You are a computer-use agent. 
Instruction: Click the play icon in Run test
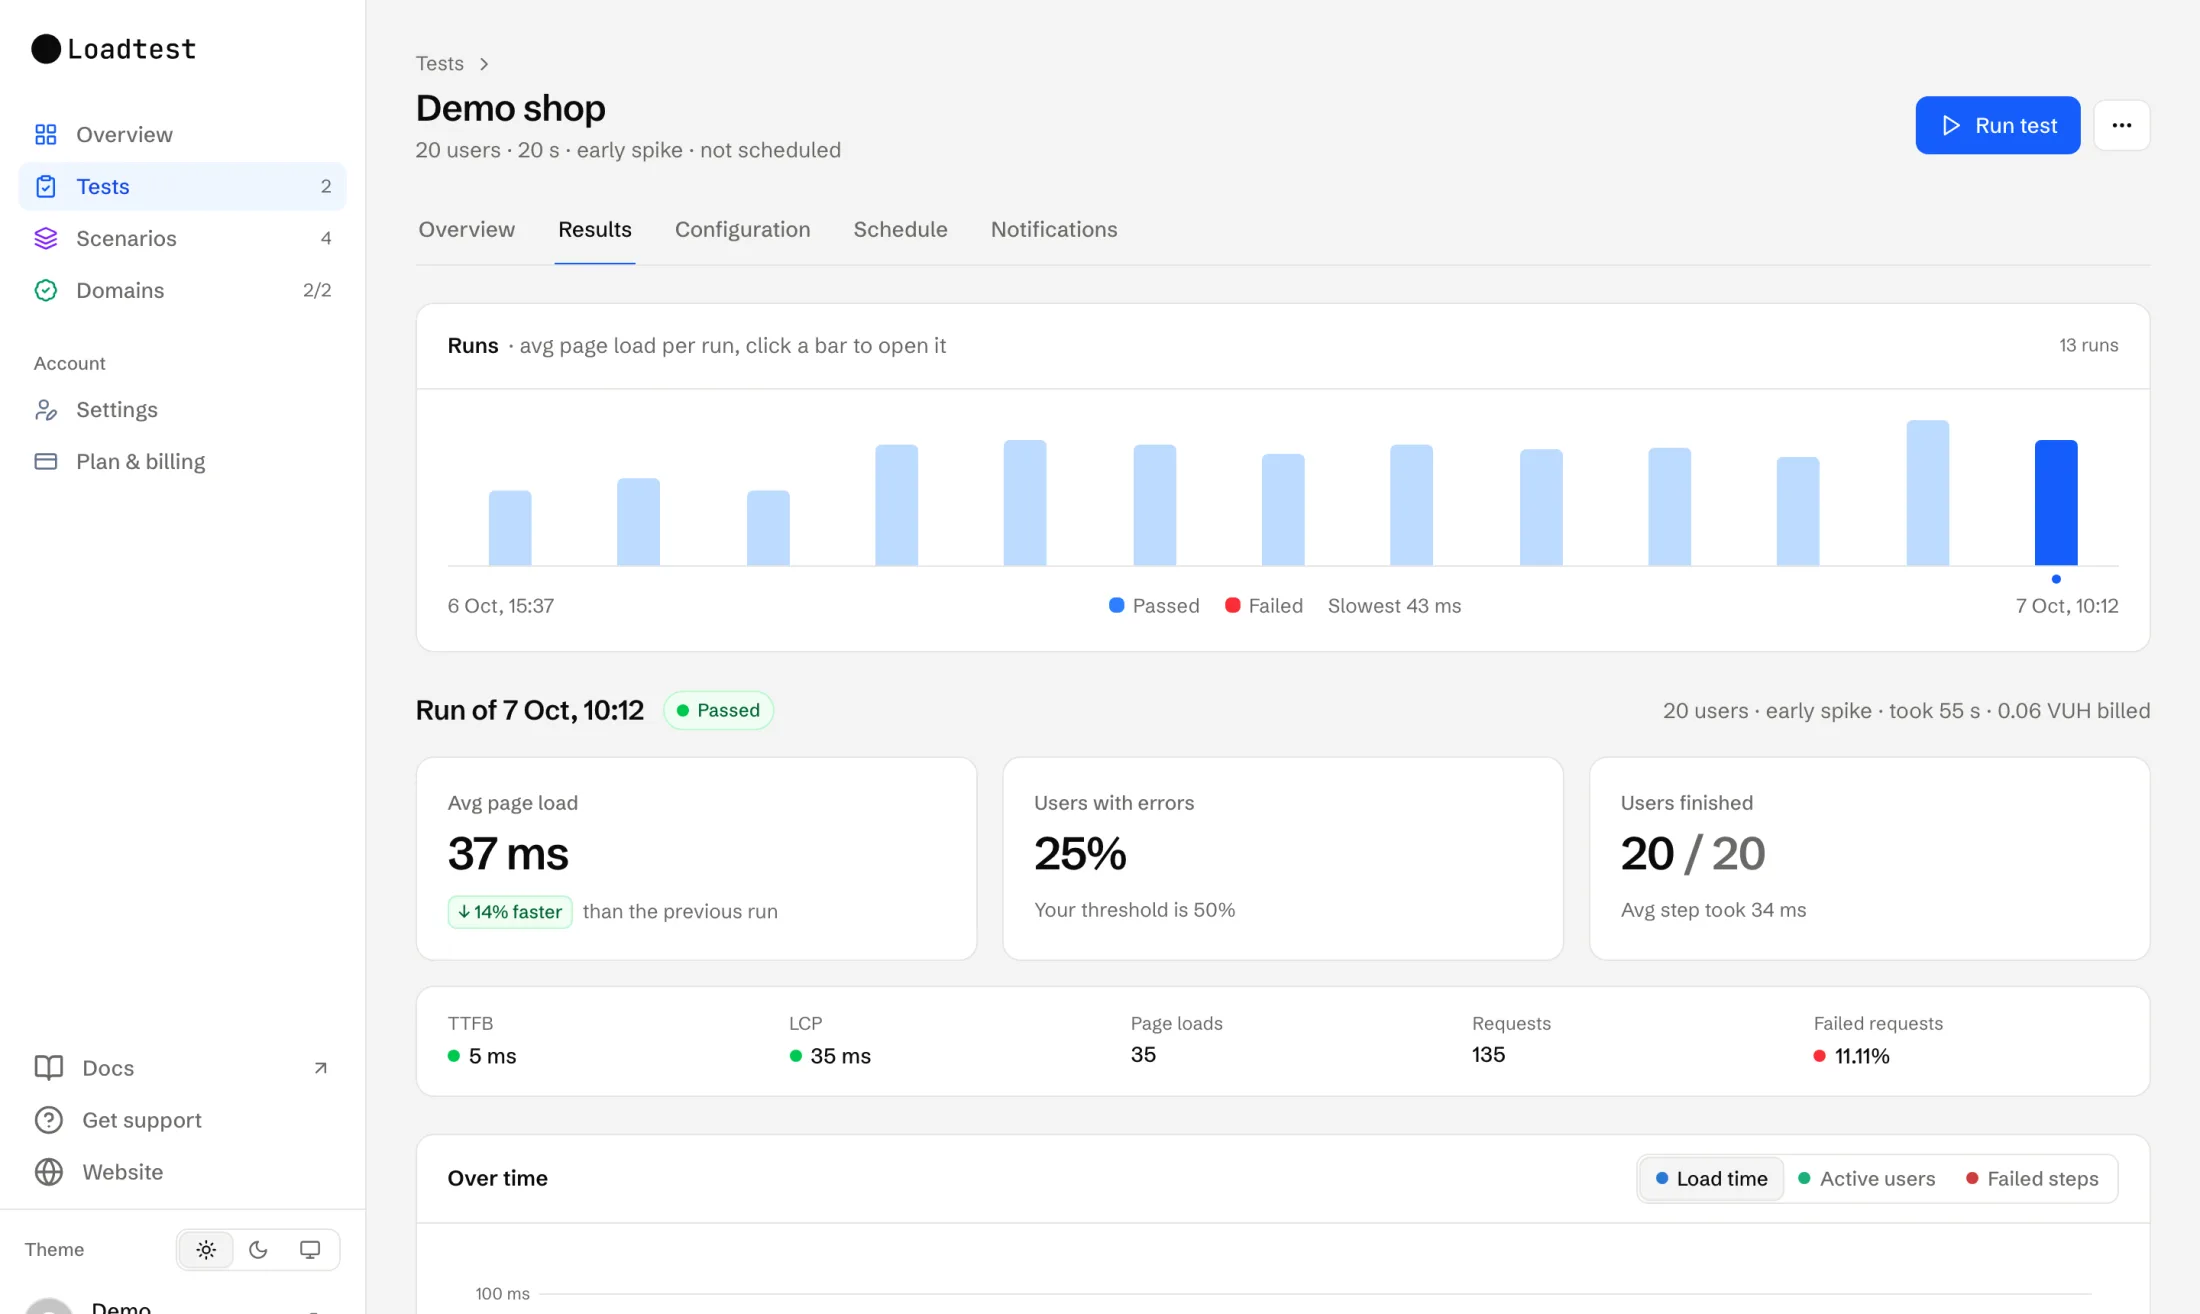pyautogui.click(x=1951, y=125)
